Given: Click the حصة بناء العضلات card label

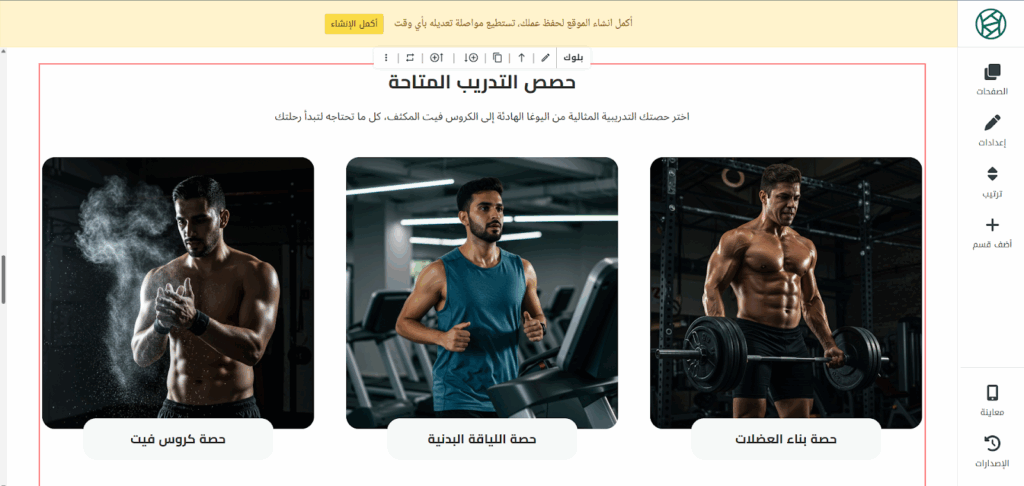Looking at the screenshot, I should click(786, 439).
